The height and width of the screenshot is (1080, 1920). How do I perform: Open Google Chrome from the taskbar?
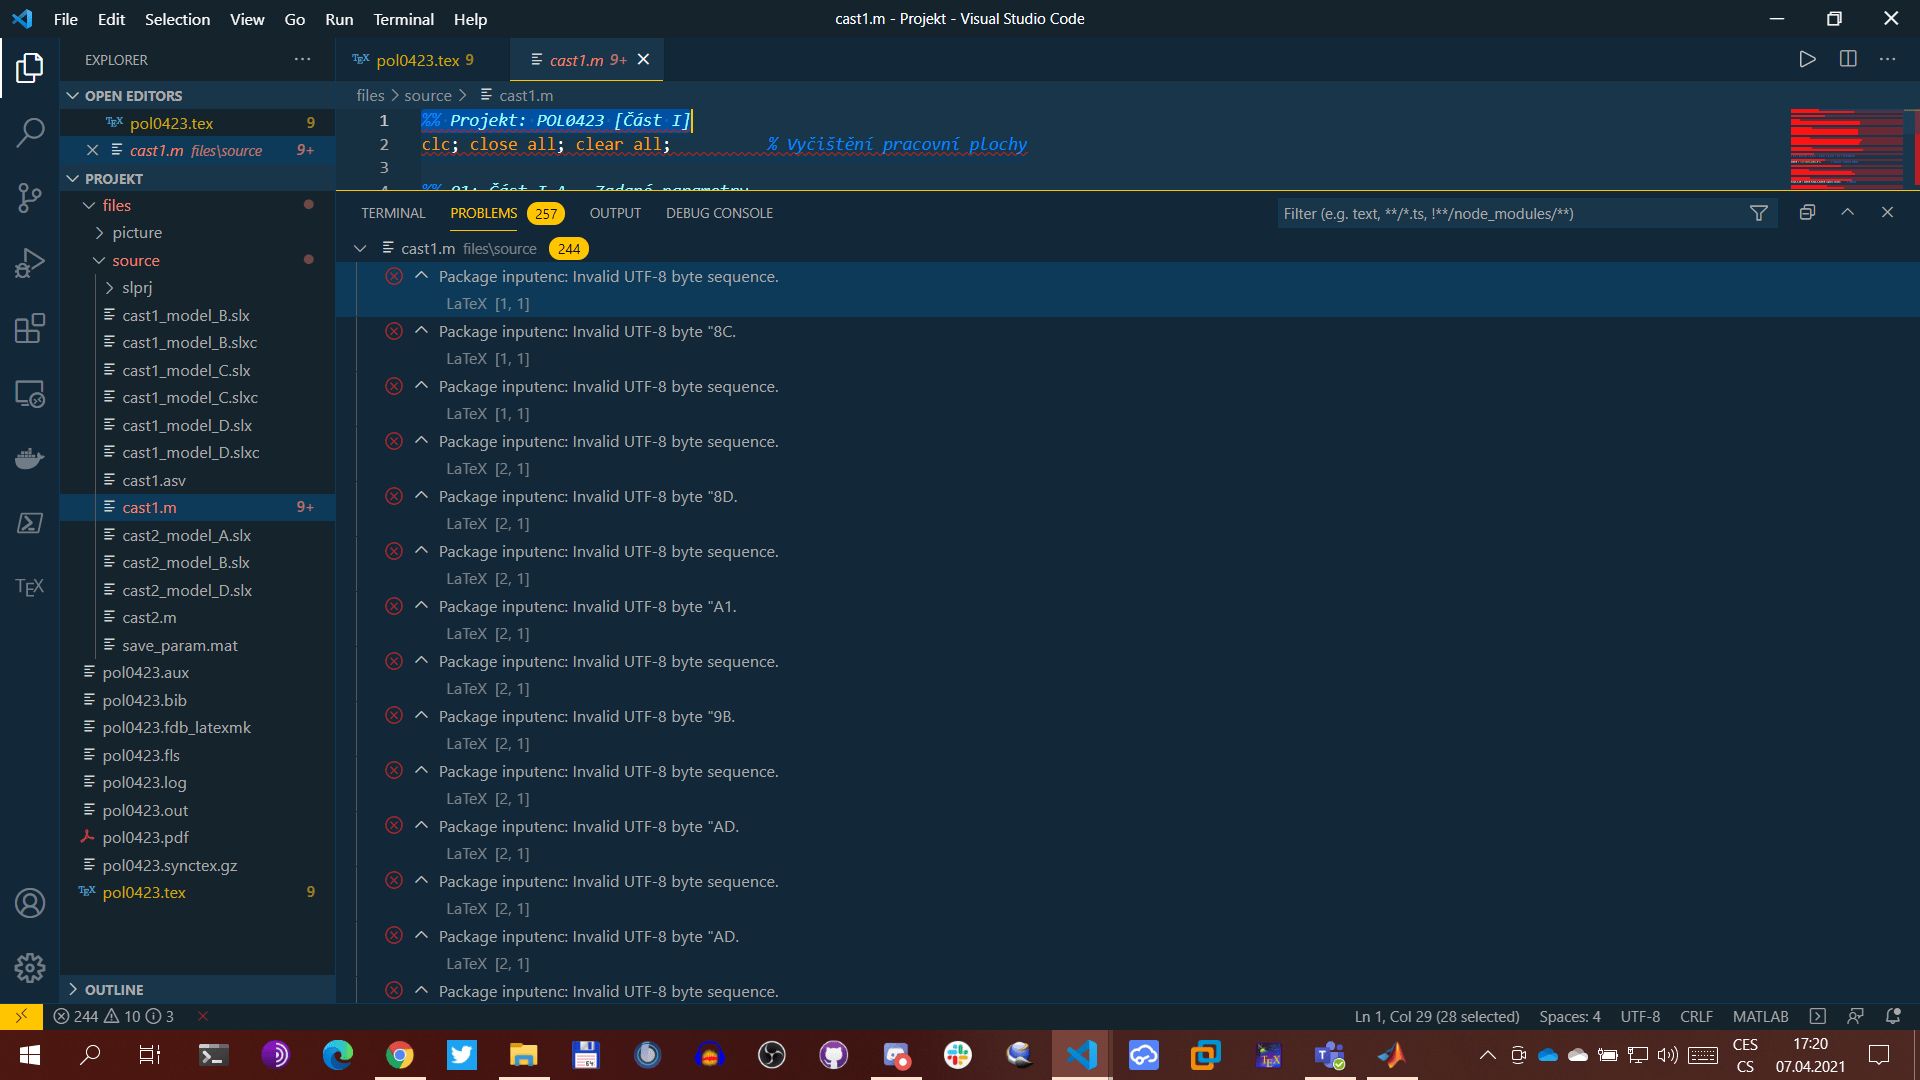400,1054
